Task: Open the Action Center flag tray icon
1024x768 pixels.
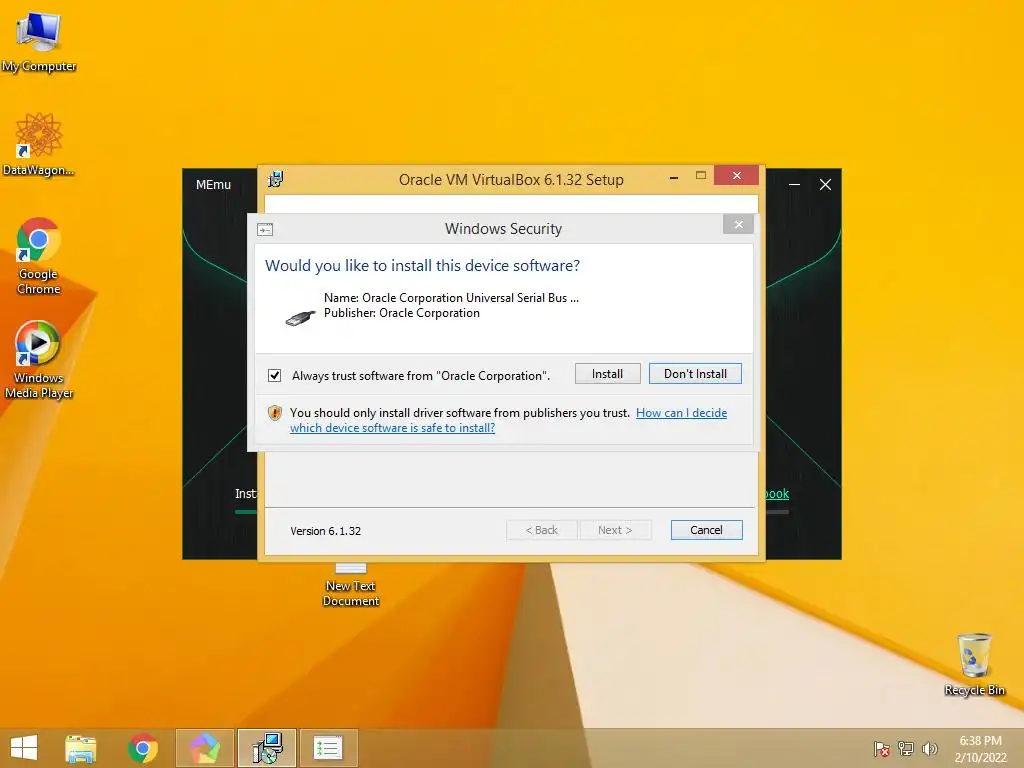Action: point(881,749)
